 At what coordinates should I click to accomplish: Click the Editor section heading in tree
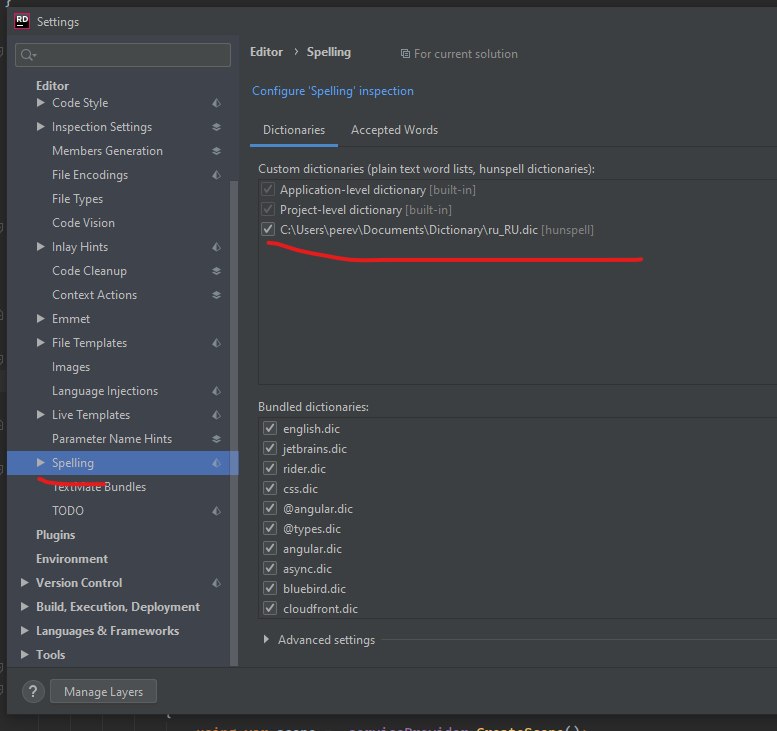[x=53, y=86]
